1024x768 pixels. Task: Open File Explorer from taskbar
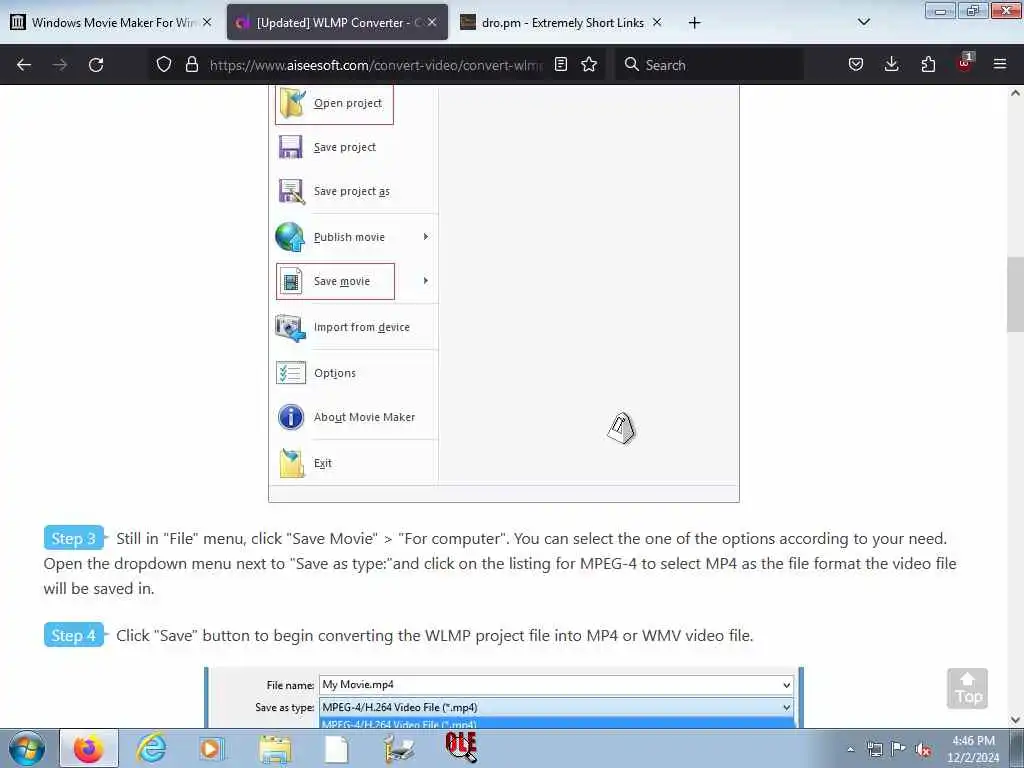tap(275, 748)
